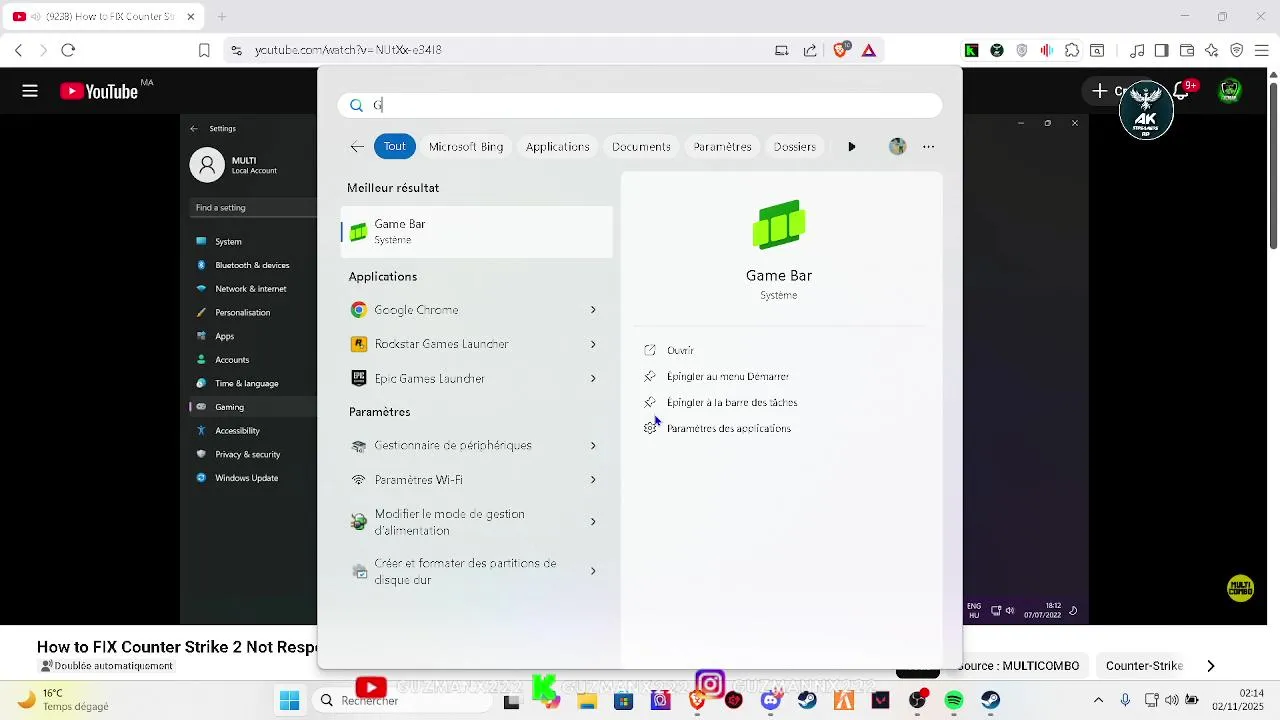This screenshot has height=720, width=1280.
Task: Expand Modifier le mode de gestion chevron
Action: tap(593, 522)
